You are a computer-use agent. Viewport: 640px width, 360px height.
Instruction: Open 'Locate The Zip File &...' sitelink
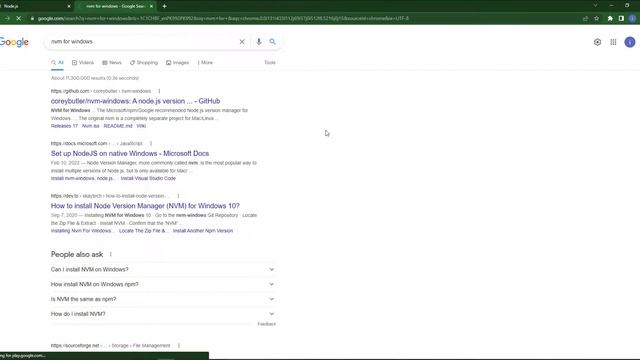pyautogui.click(x=143, y=231)
